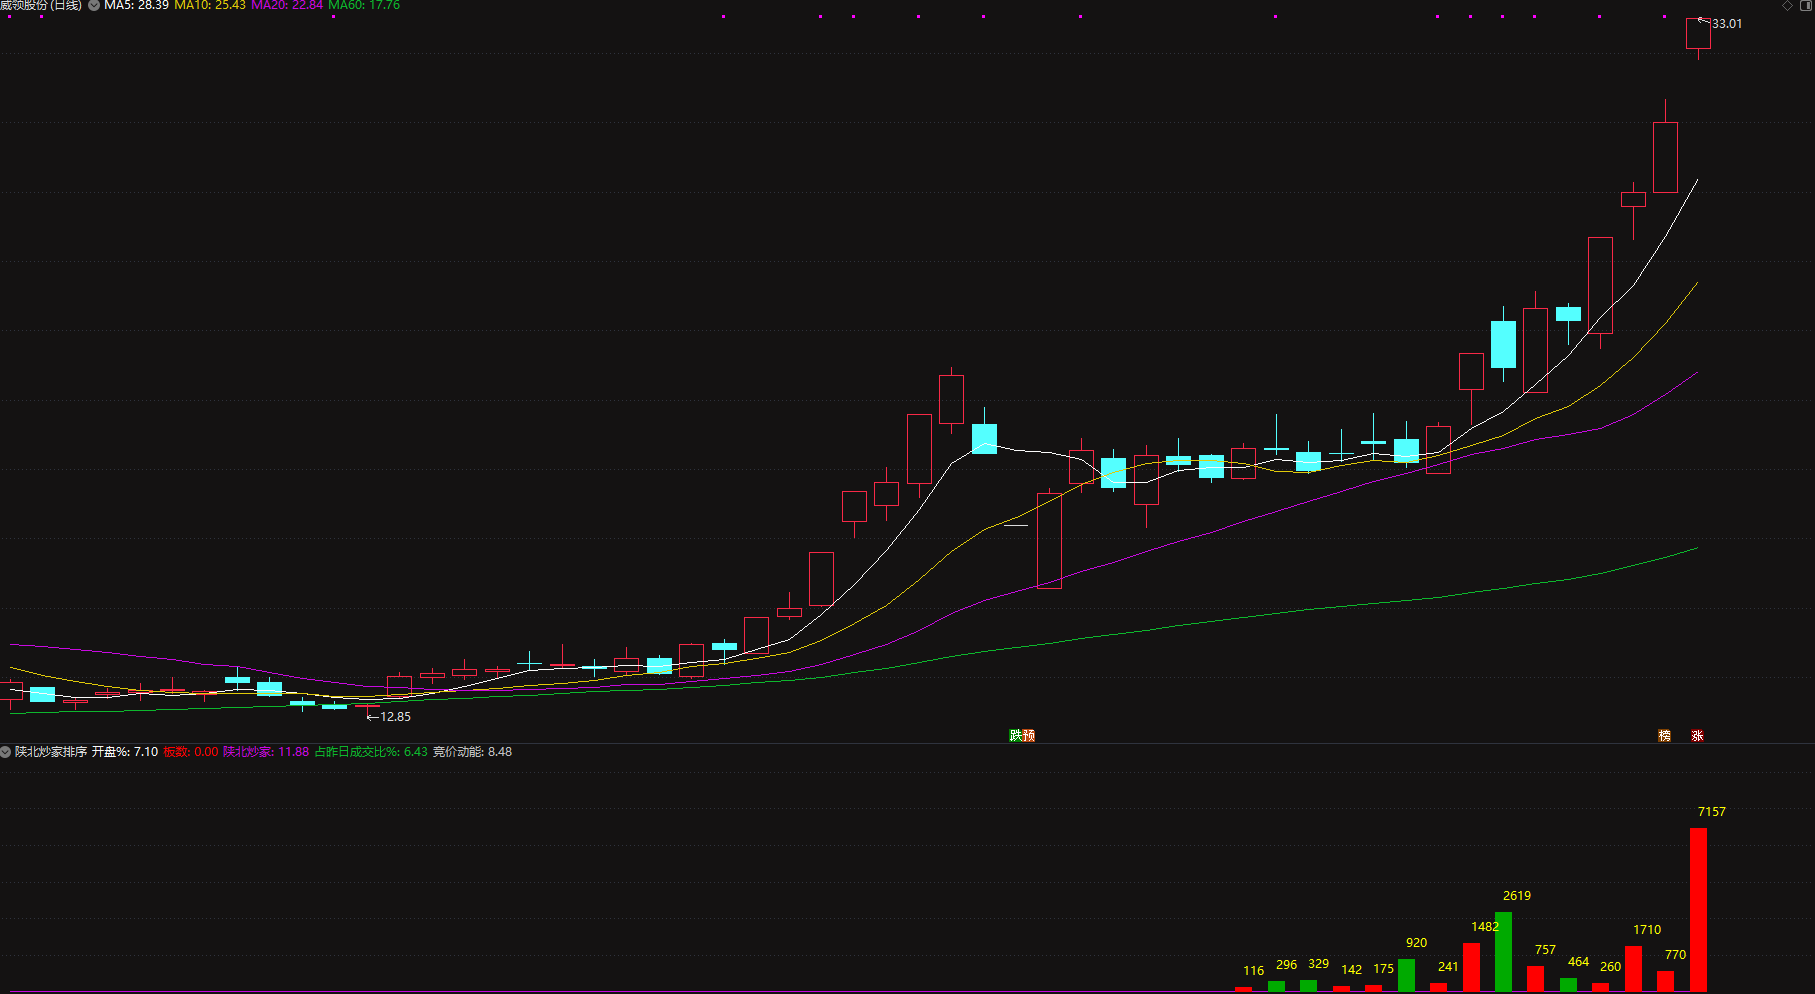Open the dropdown arrow beside 威领股份 (日线)

[94, 6]
